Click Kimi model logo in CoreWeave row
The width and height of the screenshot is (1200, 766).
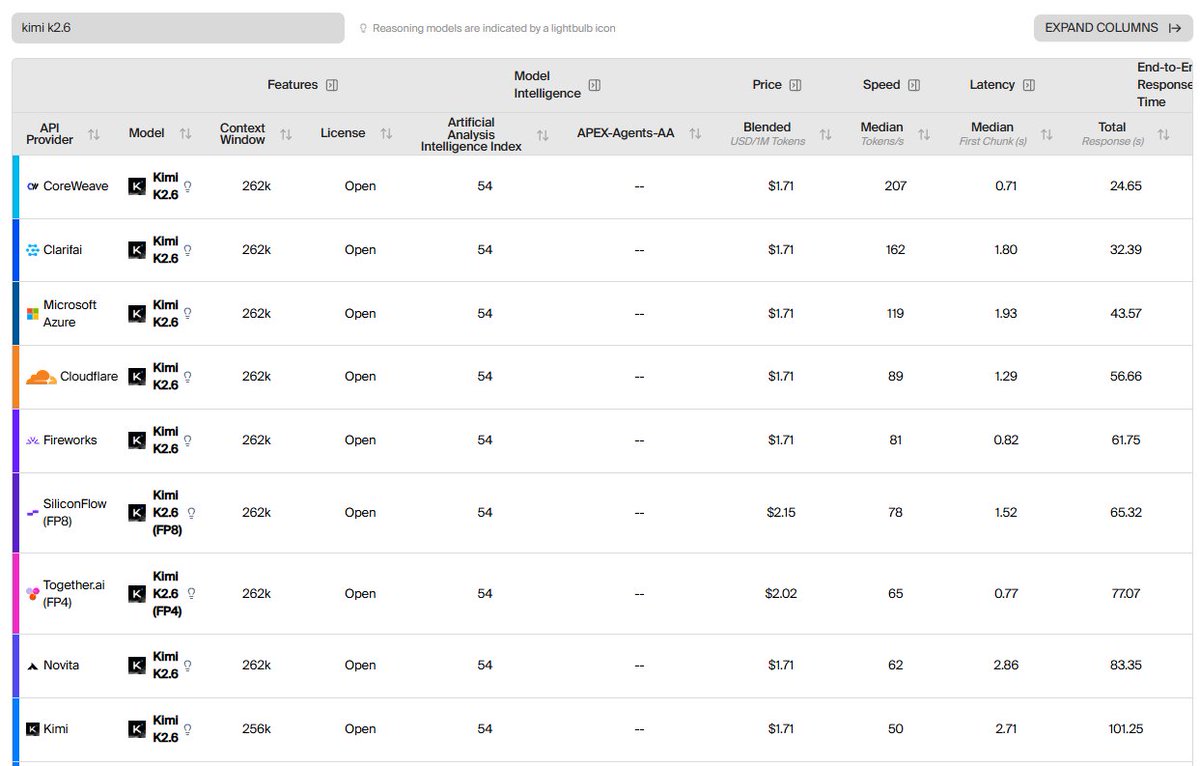[x=137, y=186]
